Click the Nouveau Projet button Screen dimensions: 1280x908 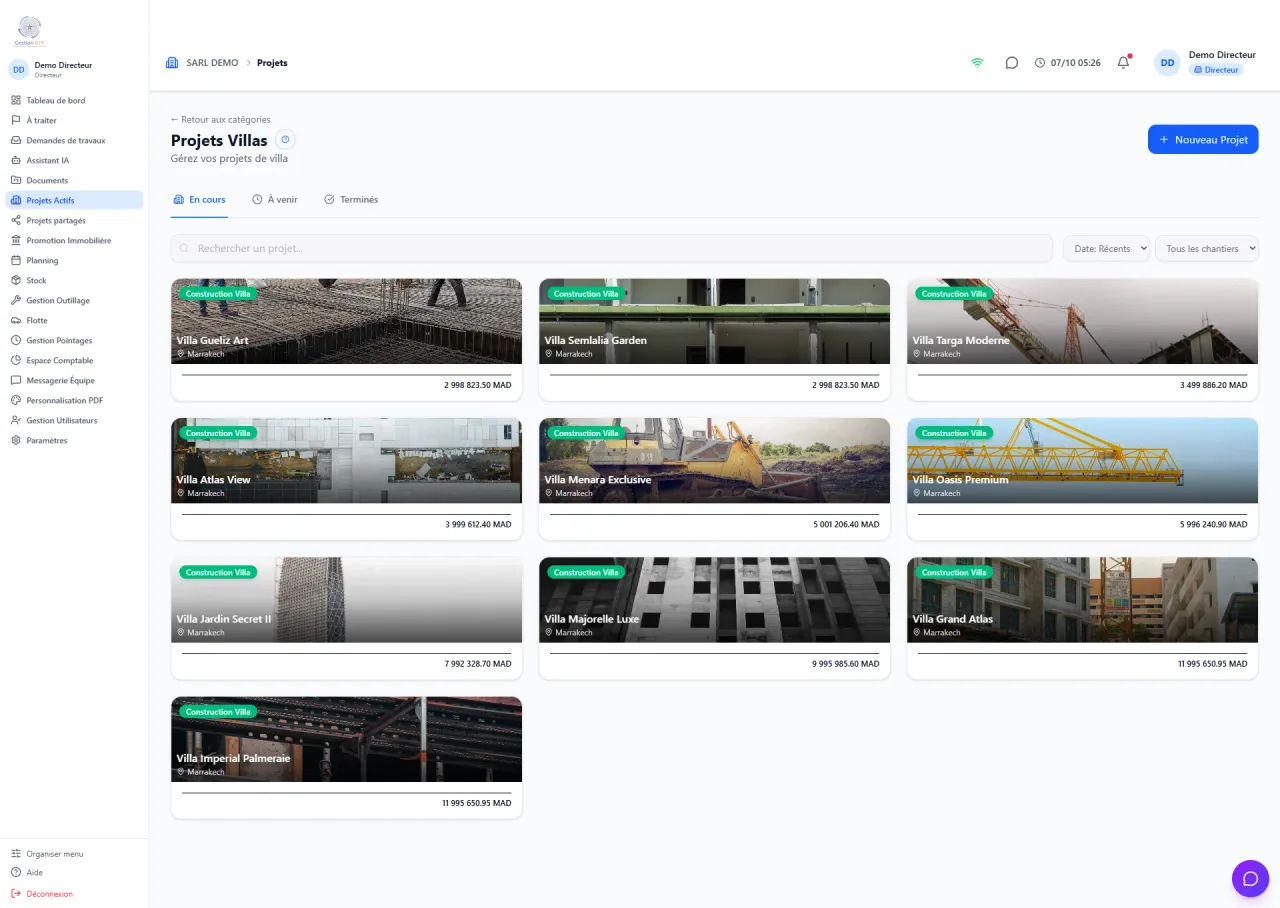tap(1203, 139)
